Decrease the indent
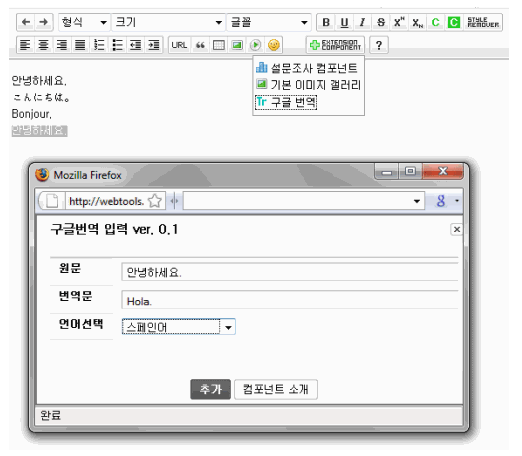The image size is (522, 456). point(135,45)
